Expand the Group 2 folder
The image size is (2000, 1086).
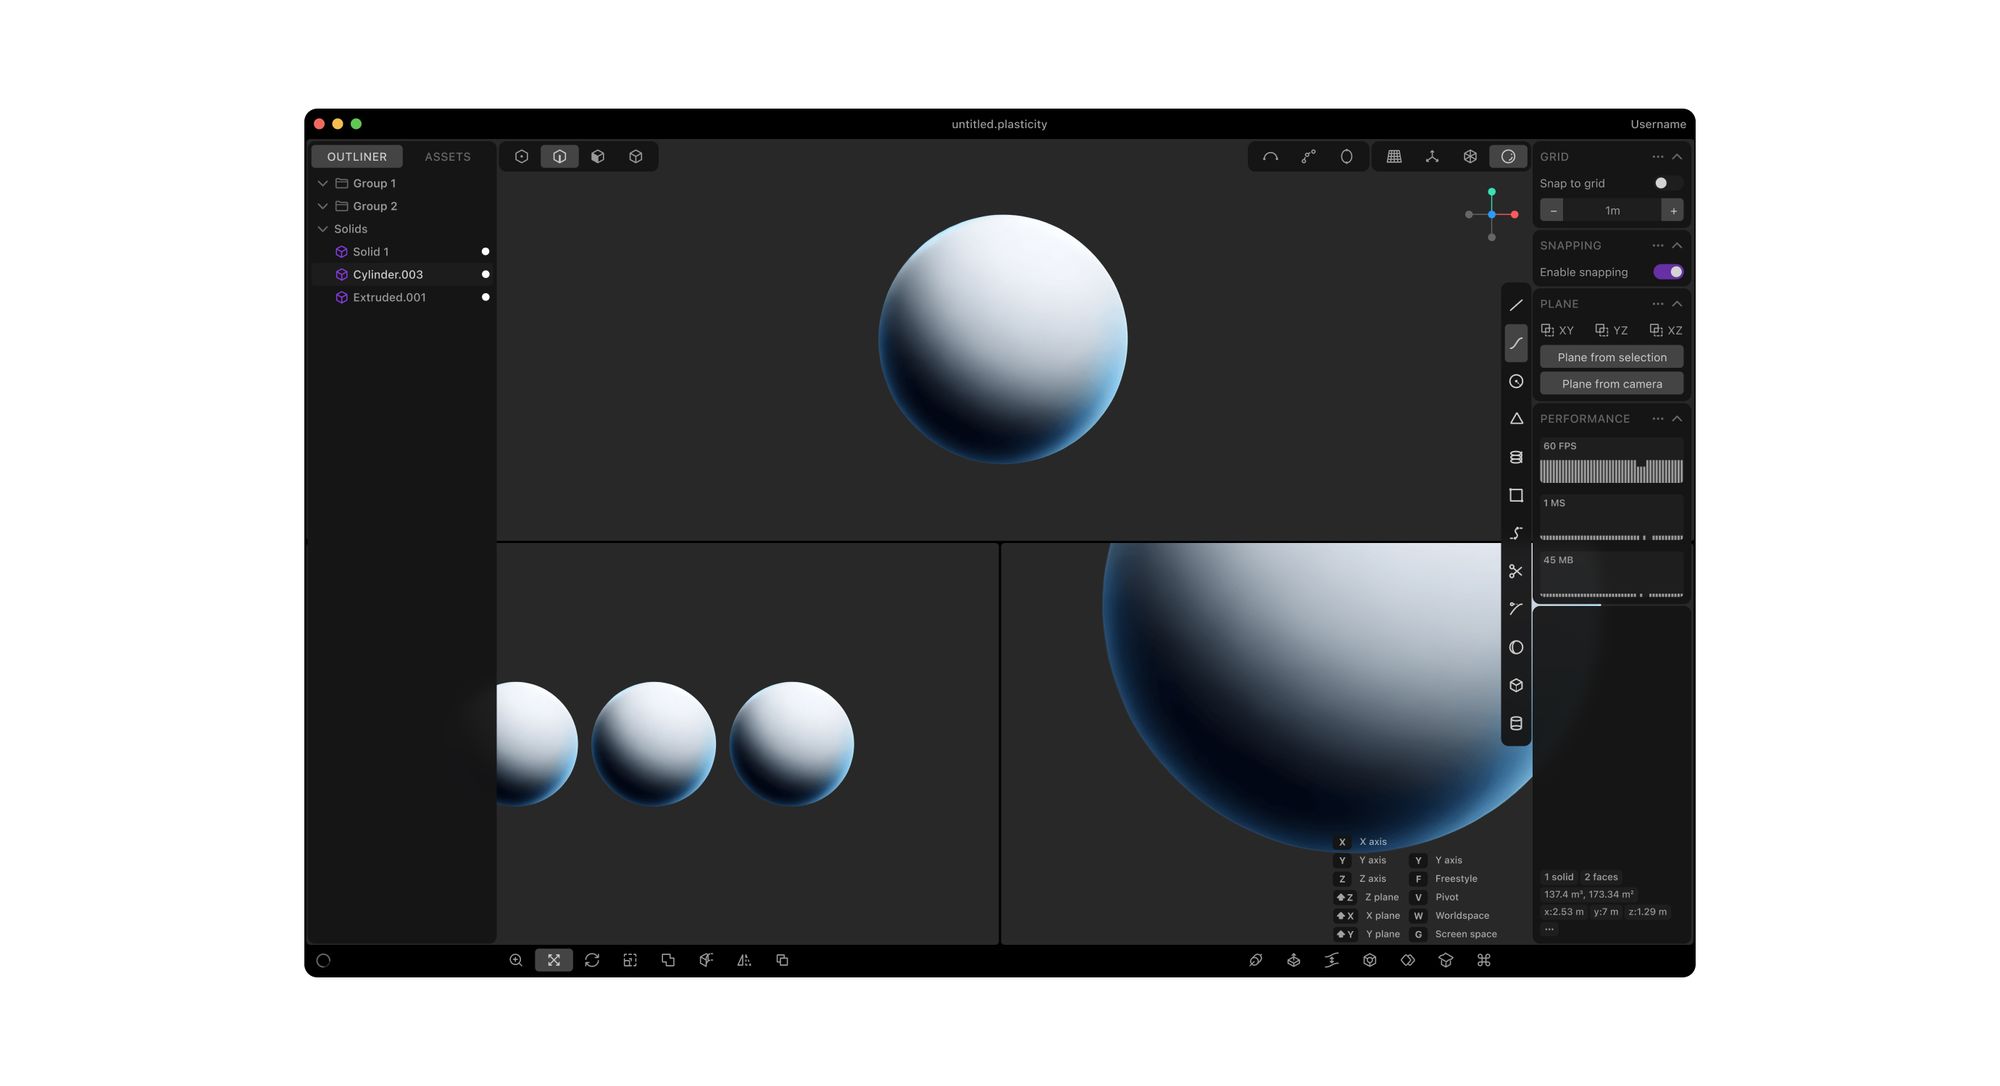pos(323,206)
